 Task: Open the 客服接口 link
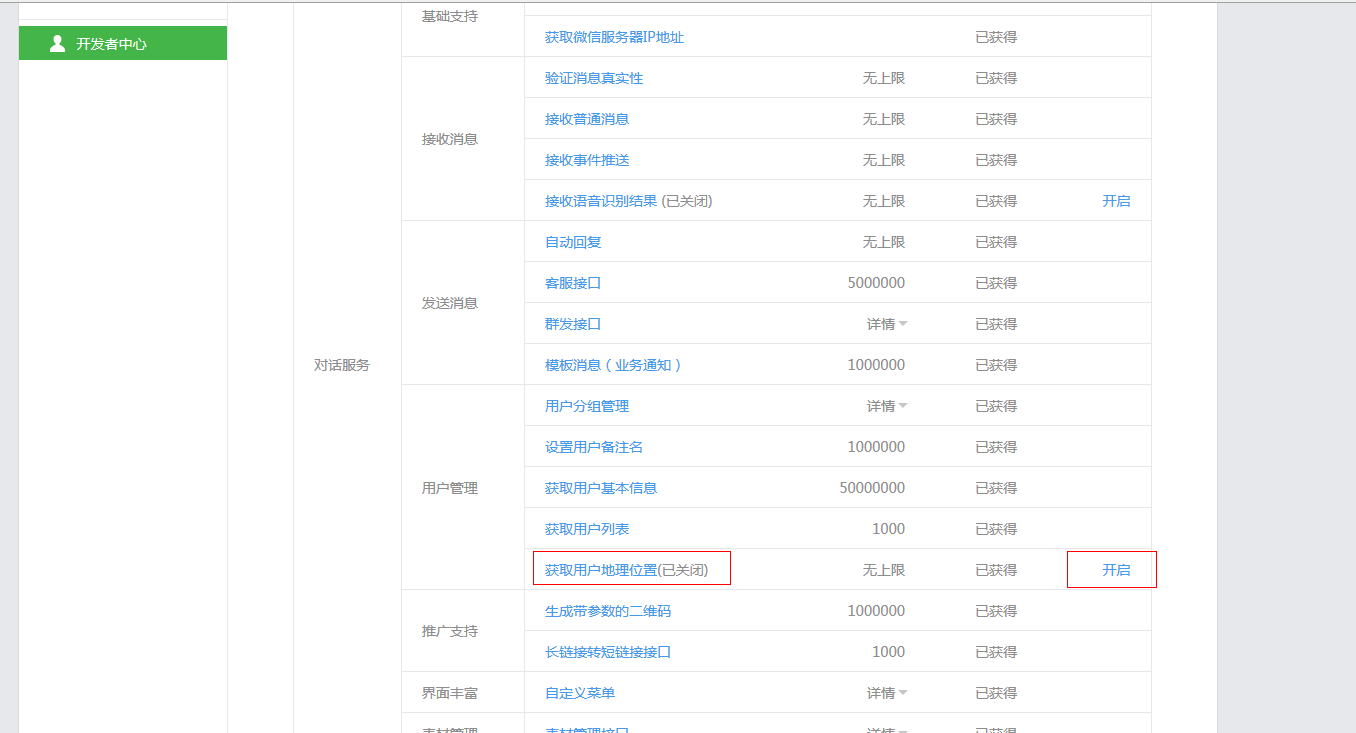coord(571,282)
